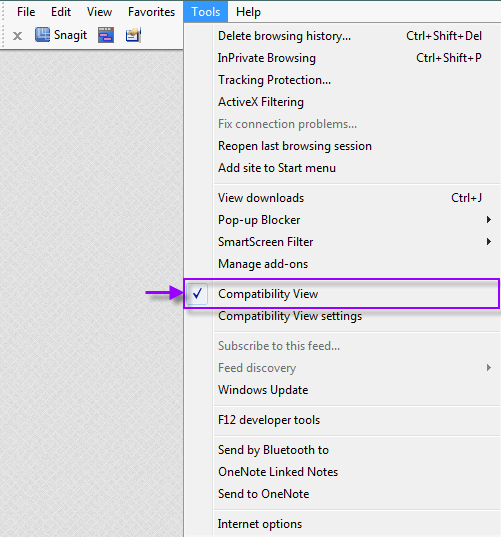
Task: Click the Snagit toolbar icon
Action: coord(42,35)
